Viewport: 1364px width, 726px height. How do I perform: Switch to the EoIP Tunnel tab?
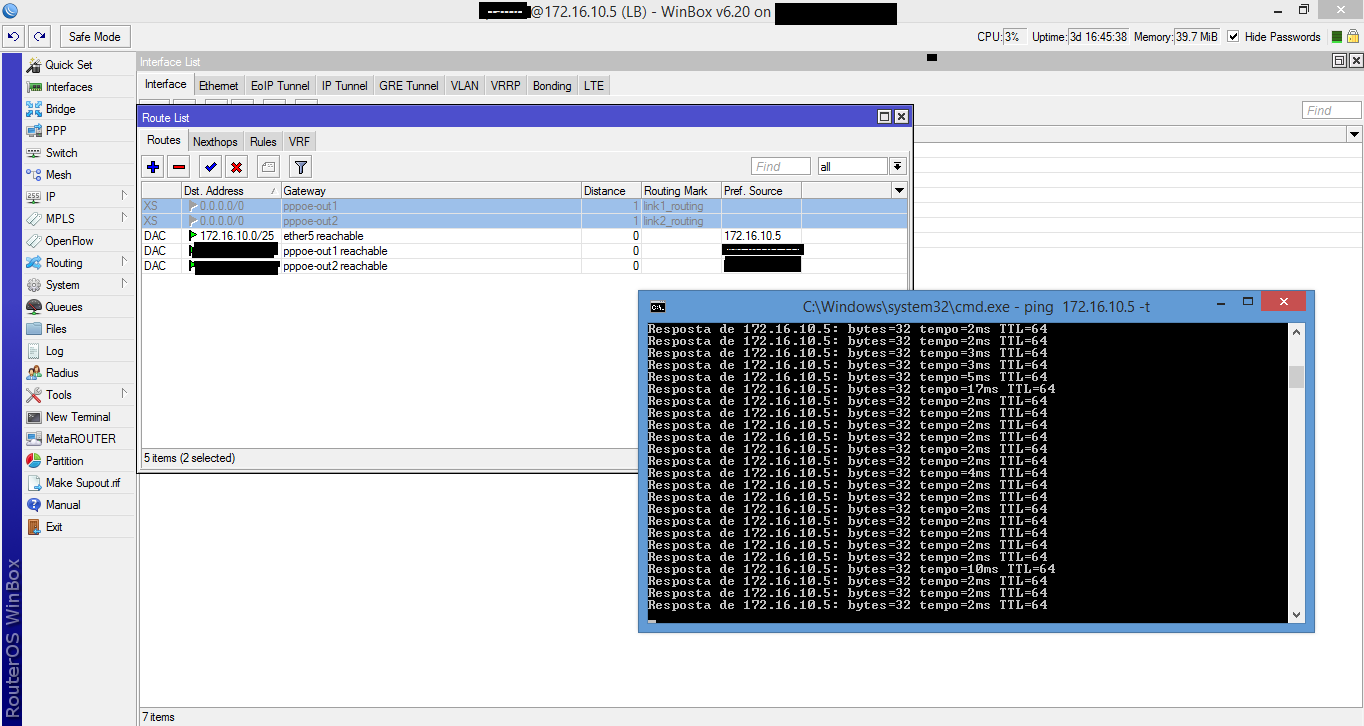[x=280, y=86]
